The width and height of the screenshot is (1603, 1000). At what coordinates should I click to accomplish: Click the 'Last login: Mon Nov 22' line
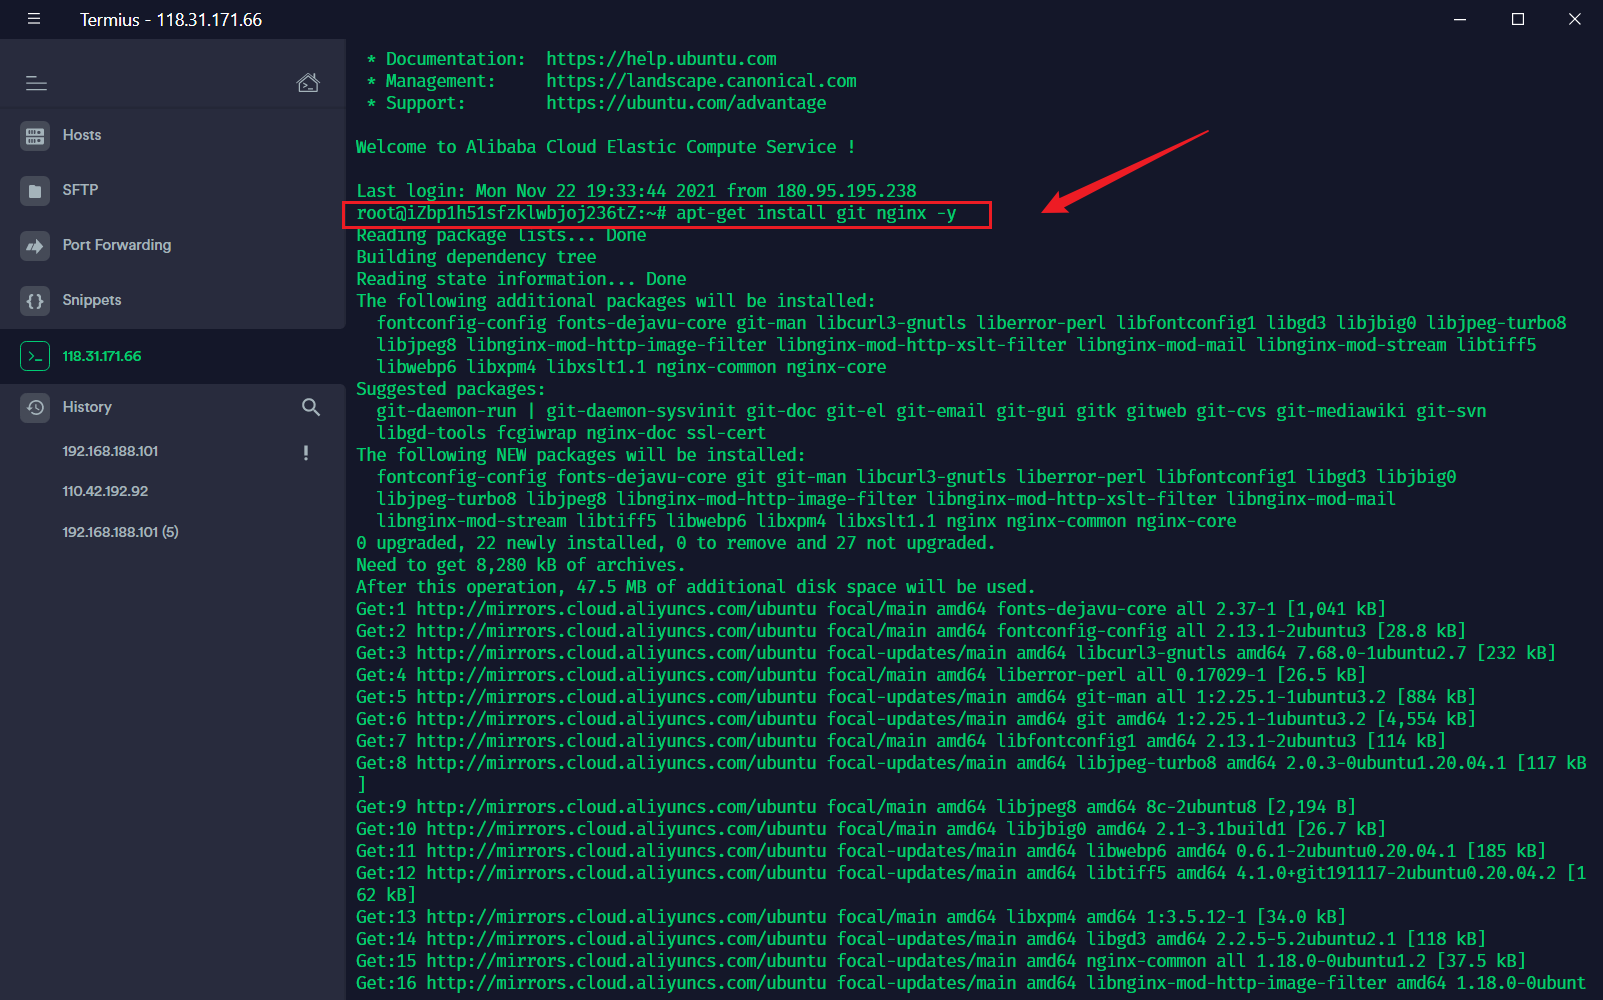(x=636, y=191)
